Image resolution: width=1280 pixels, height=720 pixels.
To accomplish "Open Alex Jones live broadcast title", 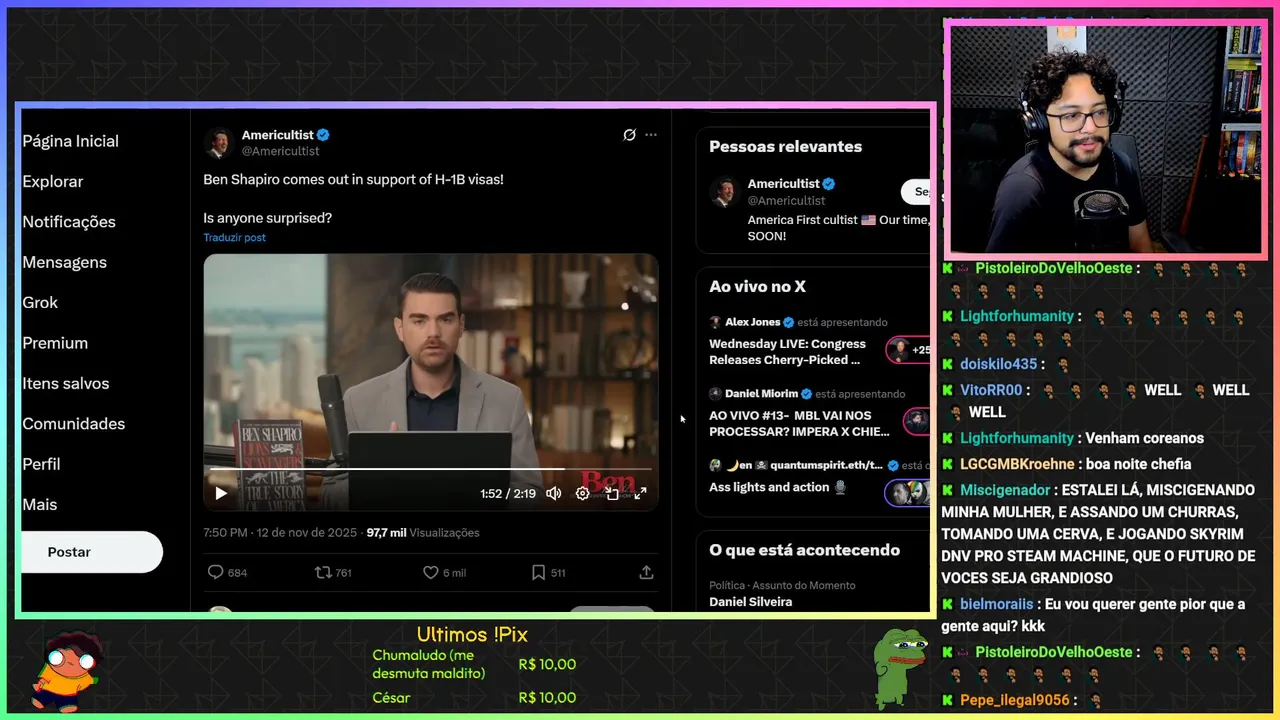I will (788, 352).
